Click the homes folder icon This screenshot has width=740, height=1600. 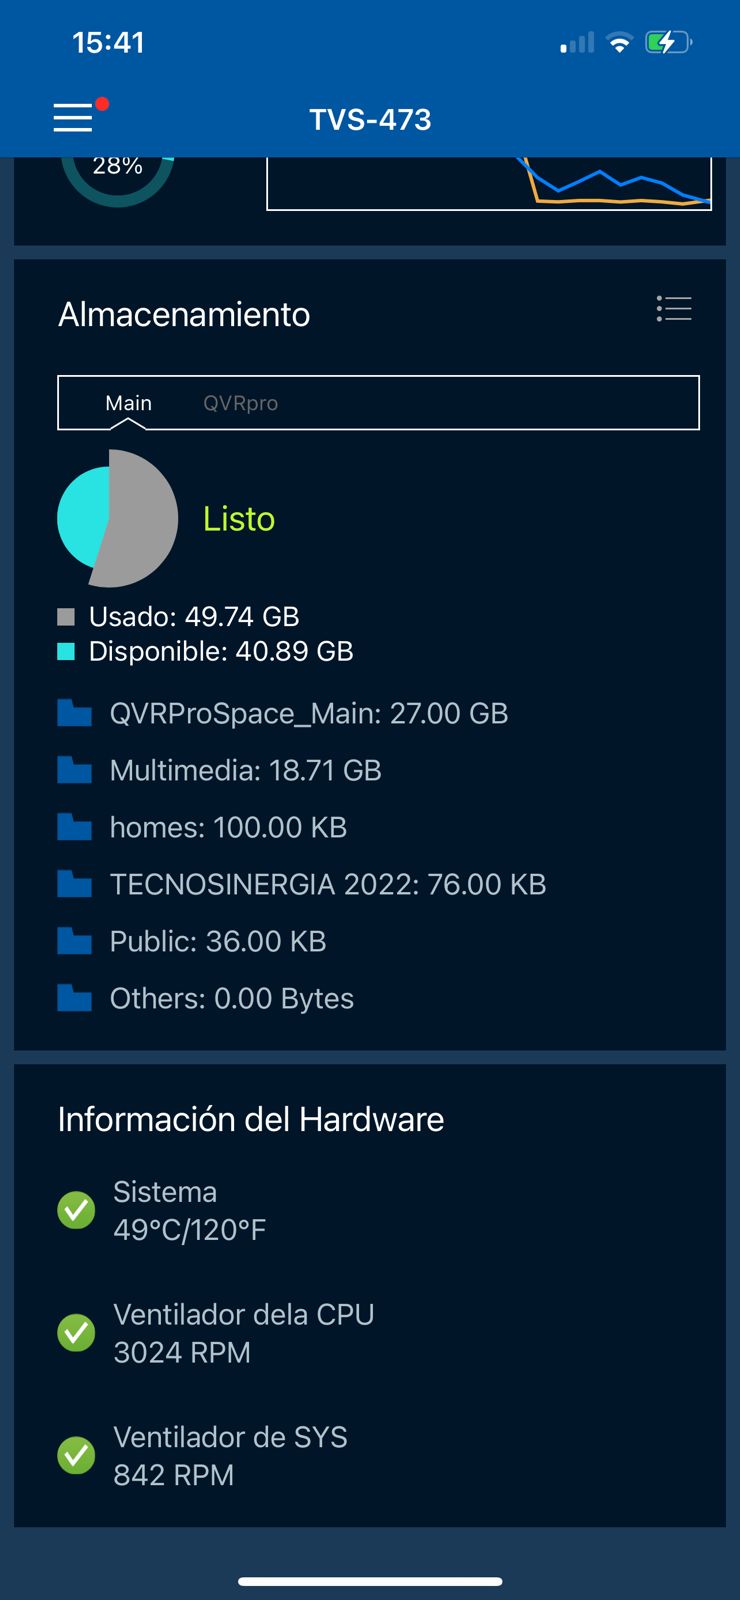coord(74,826)
